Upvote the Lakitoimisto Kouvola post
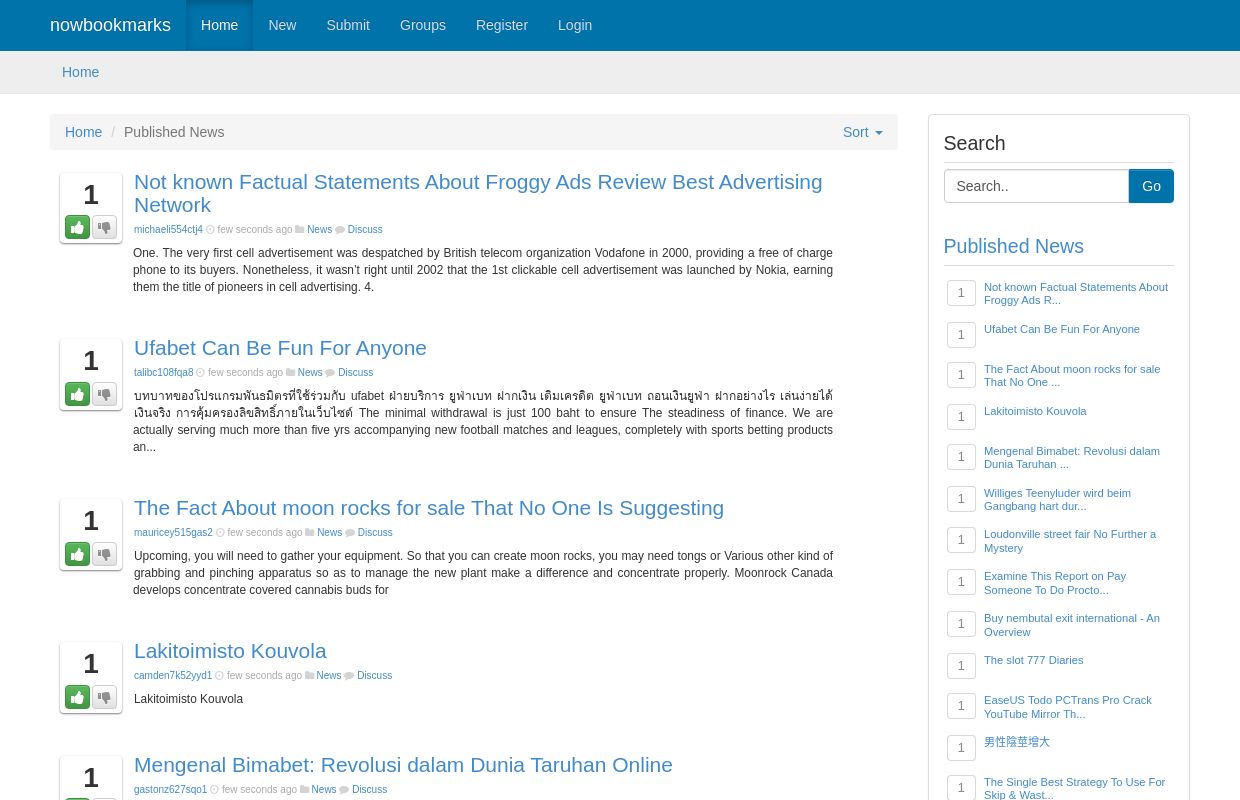 pyautogui.click(x=77, y=697)
